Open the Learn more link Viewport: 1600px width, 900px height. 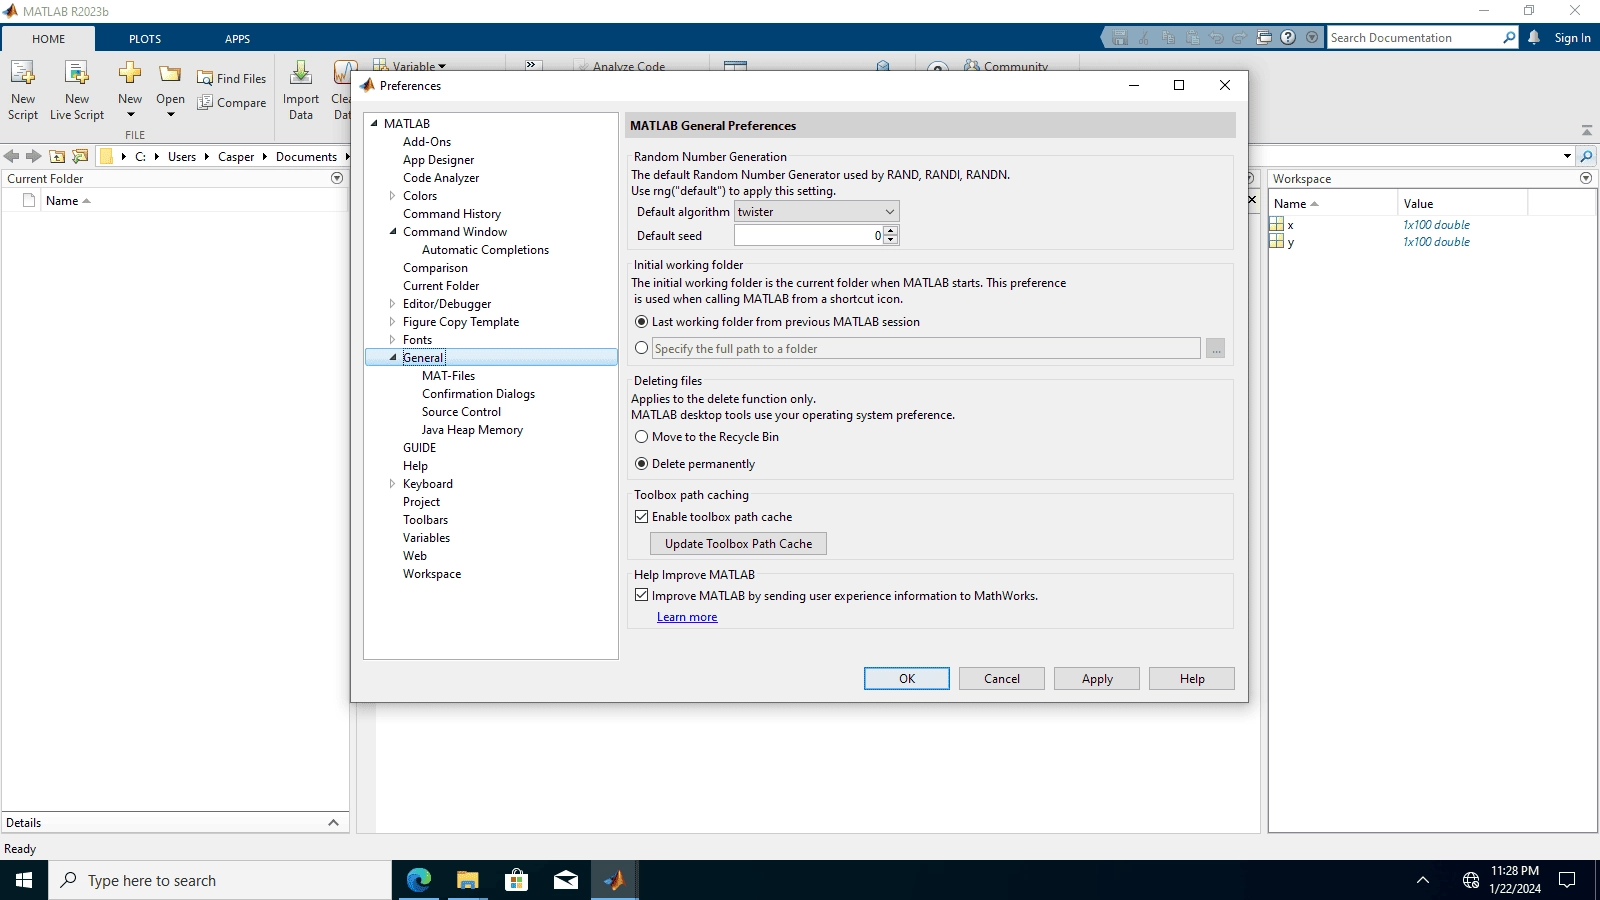click(x=687, y=617)
